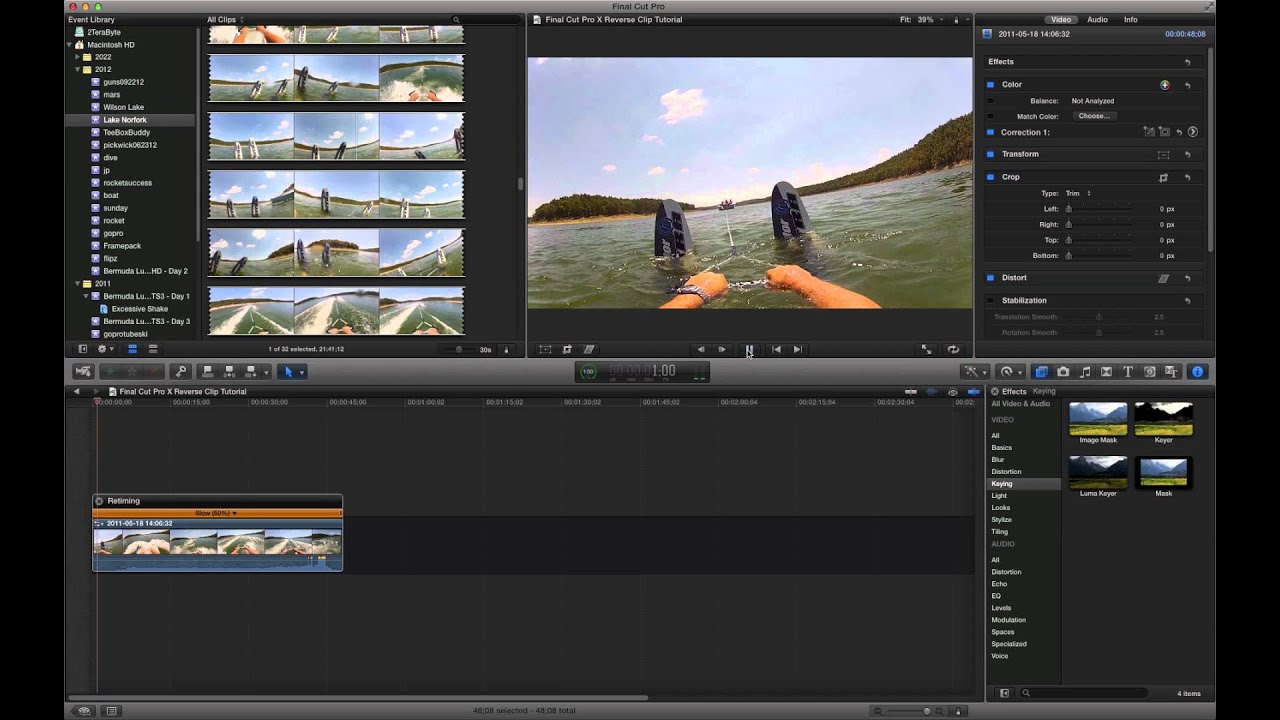Collapse the 2012 folder in Event Library
The image size is (1280, 720).
coord(78,70)
